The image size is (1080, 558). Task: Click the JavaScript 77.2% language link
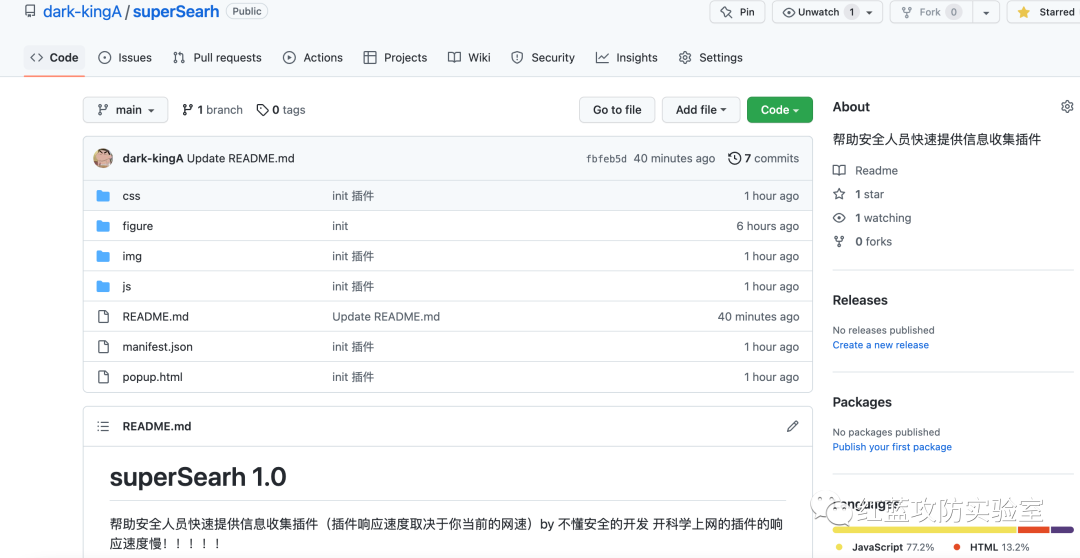coord(885,548)
